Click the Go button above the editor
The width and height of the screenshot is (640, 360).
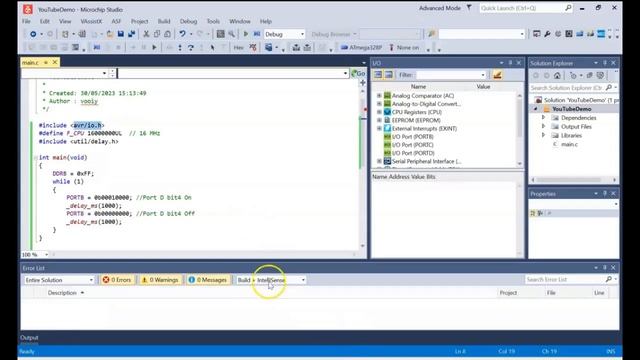358,73
